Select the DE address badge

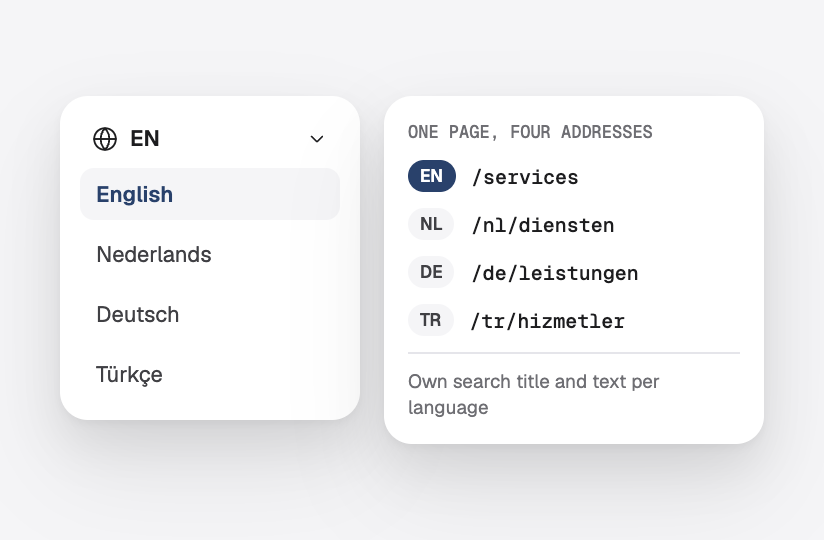tap(431, 272)
